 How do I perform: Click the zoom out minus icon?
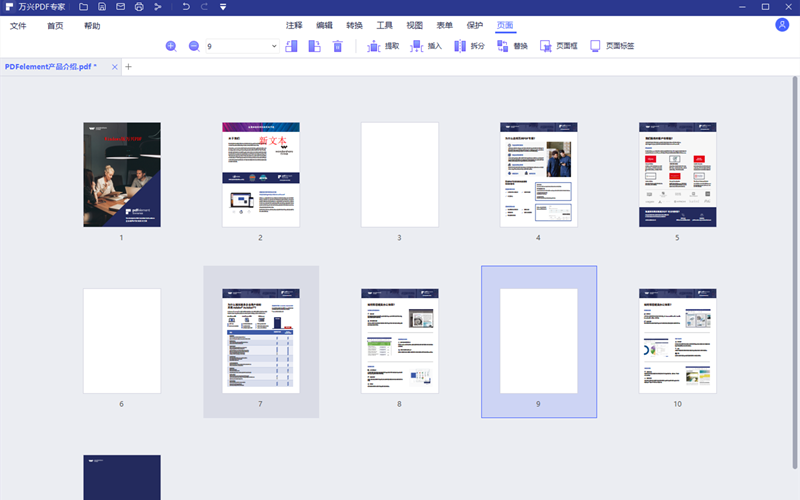(194, 46)
